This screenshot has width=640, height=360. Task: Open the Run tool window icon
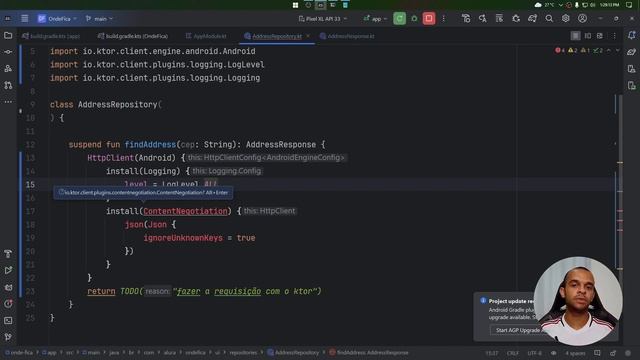tap(8, 270)
